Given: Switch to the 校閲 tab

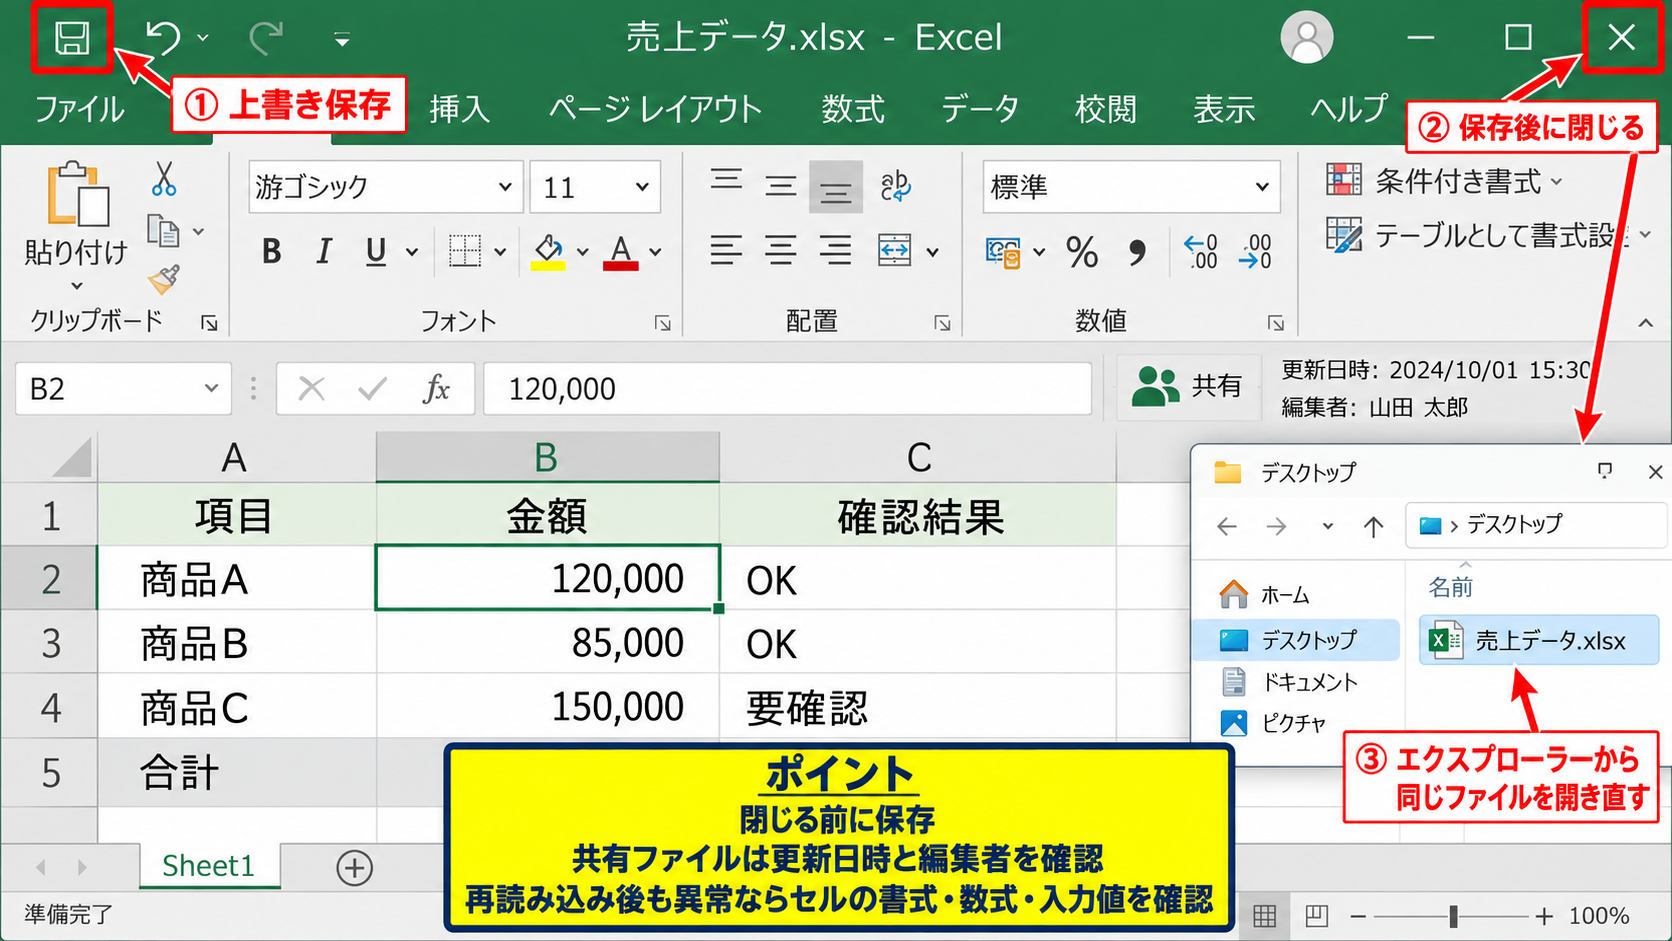Looking at the screenshot, I should pos(1106,108).
